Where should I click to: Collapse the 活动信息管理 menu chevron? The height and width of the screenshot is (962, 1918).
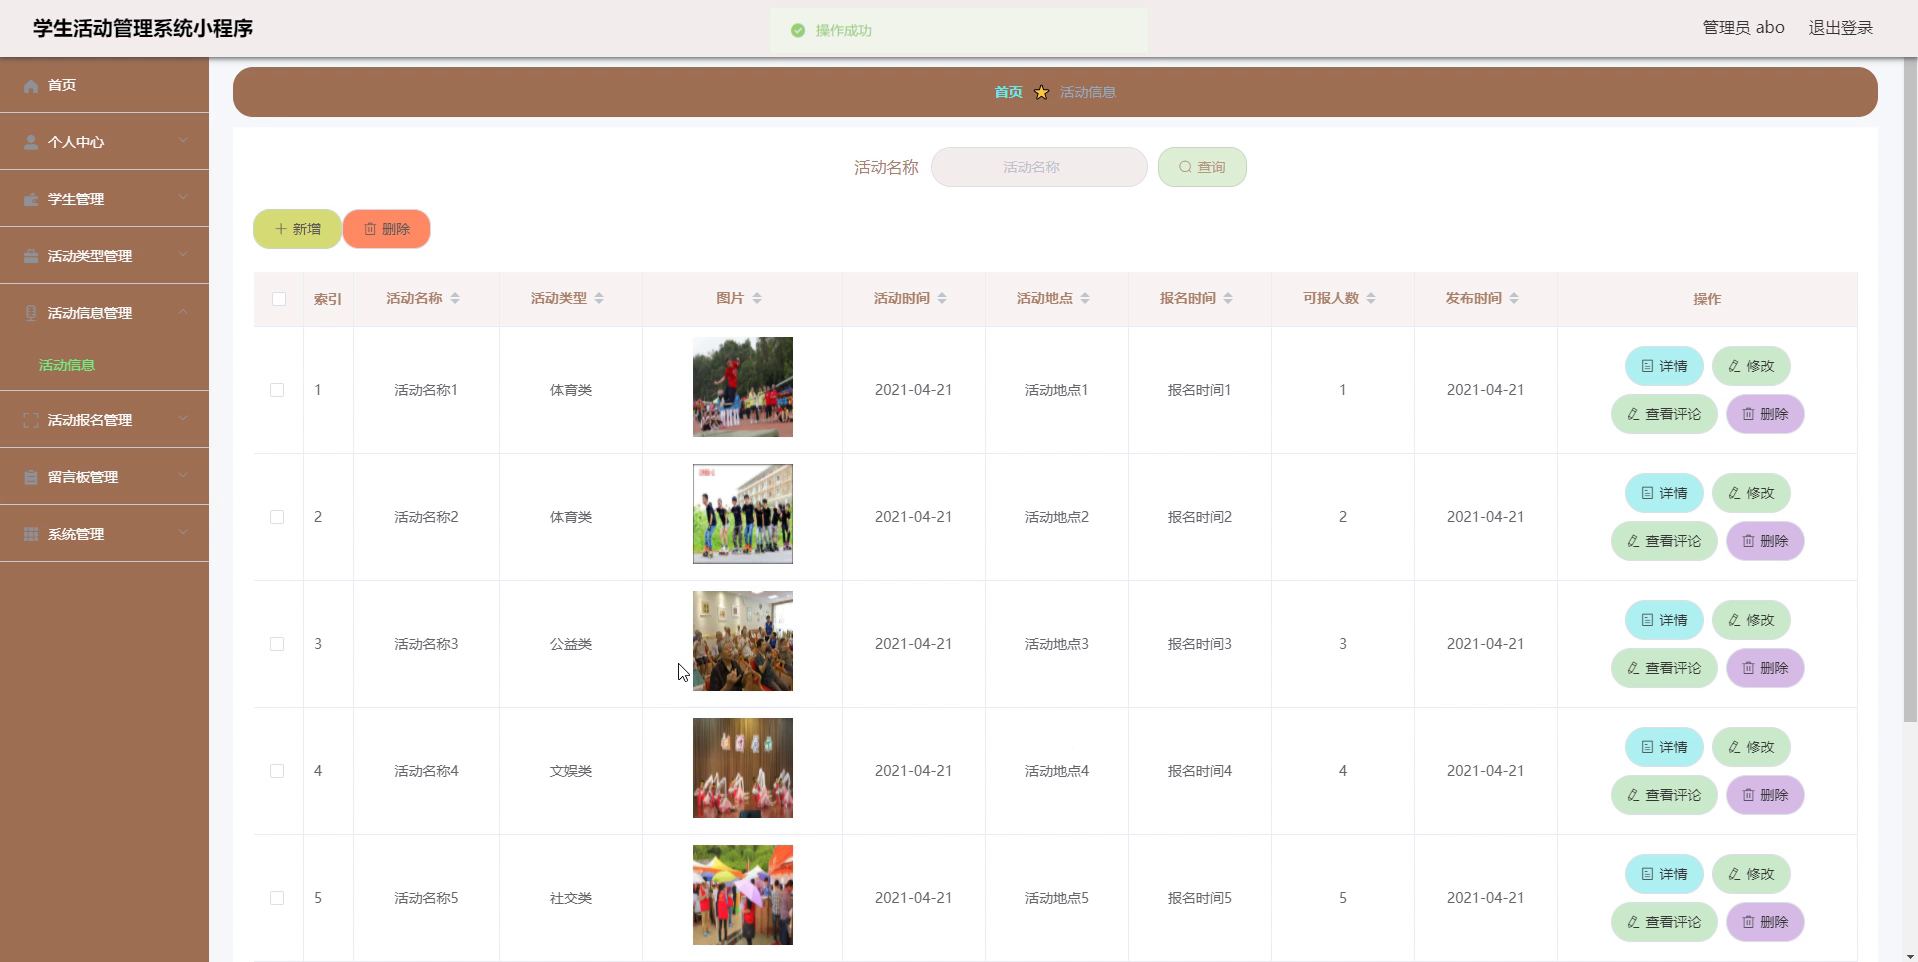tap(183, 312)
